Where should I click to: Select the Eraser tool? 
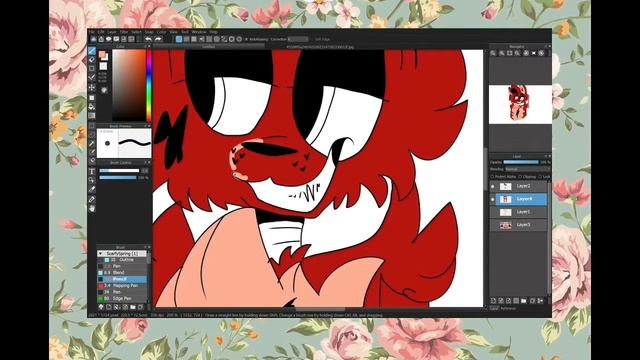tap(92, 60)
